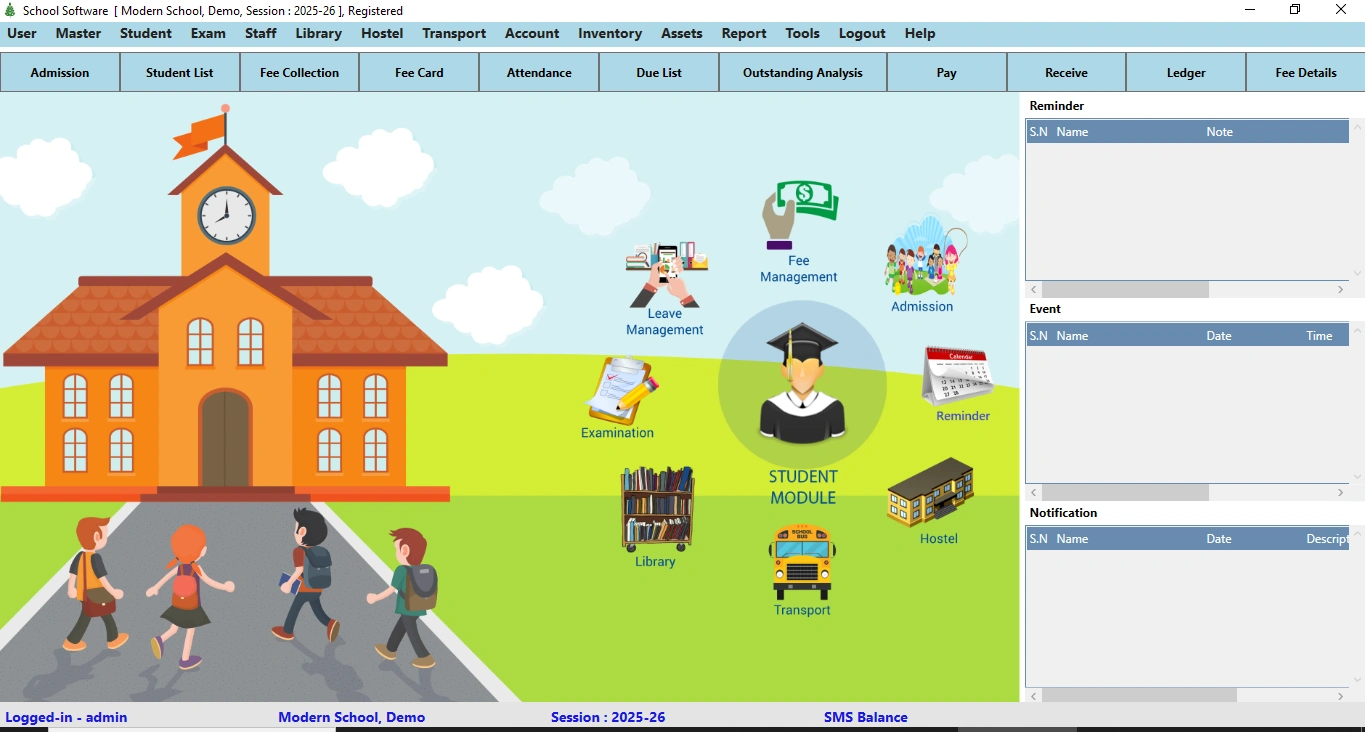Open the Inventory menu
Screen dimensions: 1365x732
pos(610,33)
